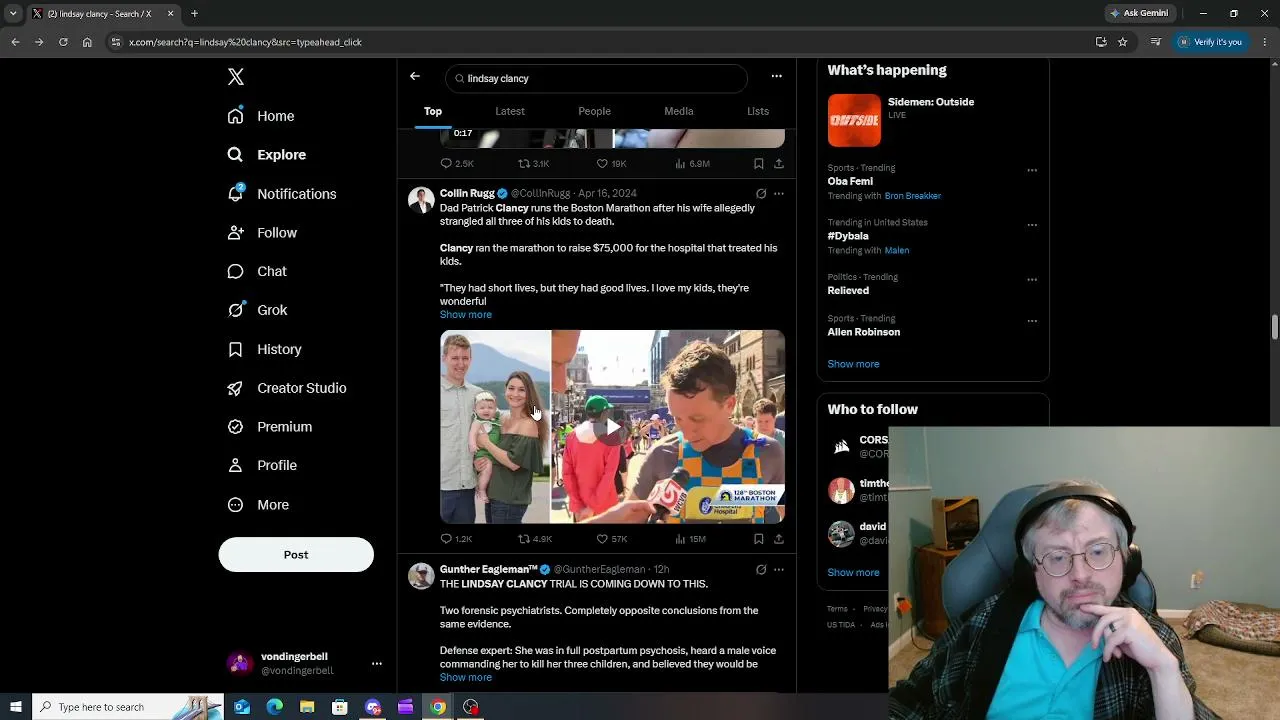This screenshot has width=1280, height=720.
Task: Click the Bron Breakker trending link
Action: [x=913, y=196]
